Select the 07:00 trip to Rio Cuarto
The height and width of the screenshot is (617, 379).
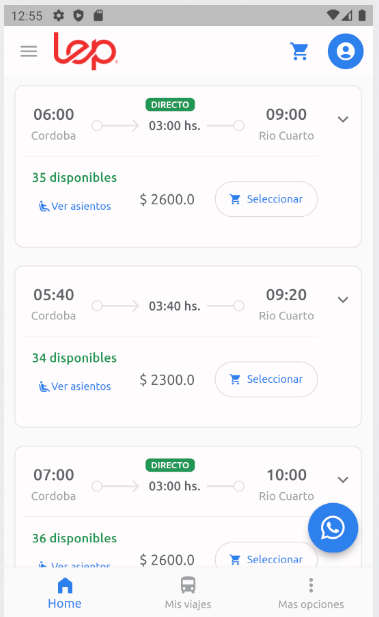266,556
